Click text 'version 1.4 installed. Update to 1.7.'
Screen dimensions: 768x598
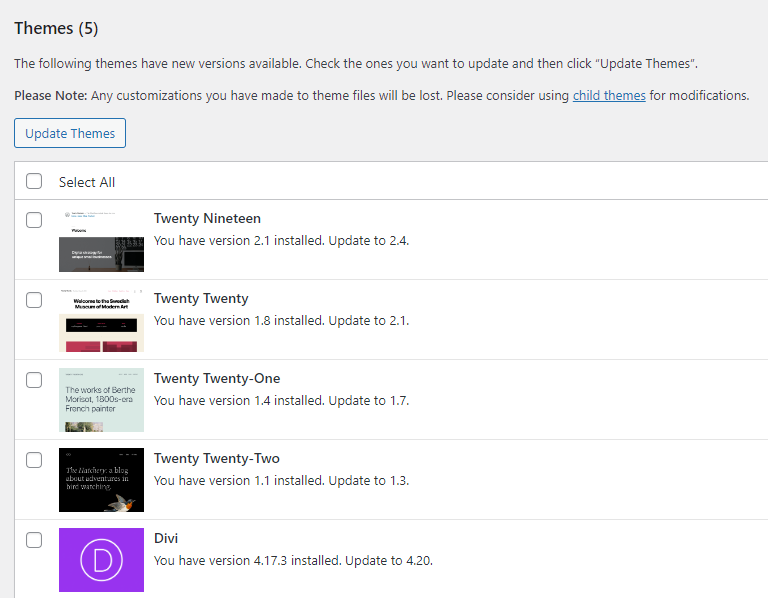(308, 401)
